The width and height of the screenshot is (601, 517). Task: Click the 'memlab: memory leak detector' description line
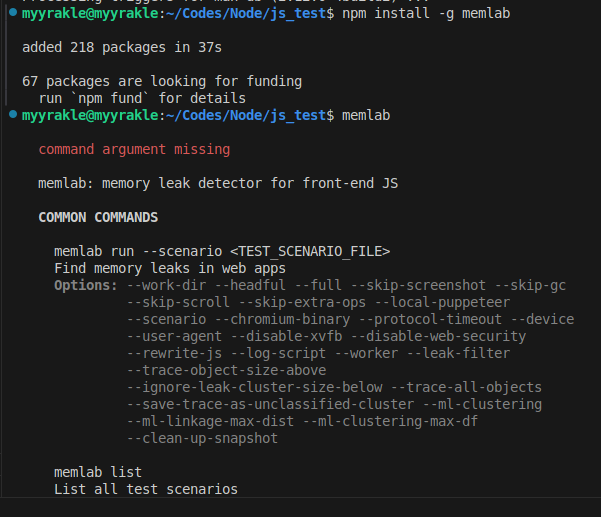(x=218, y=183)
